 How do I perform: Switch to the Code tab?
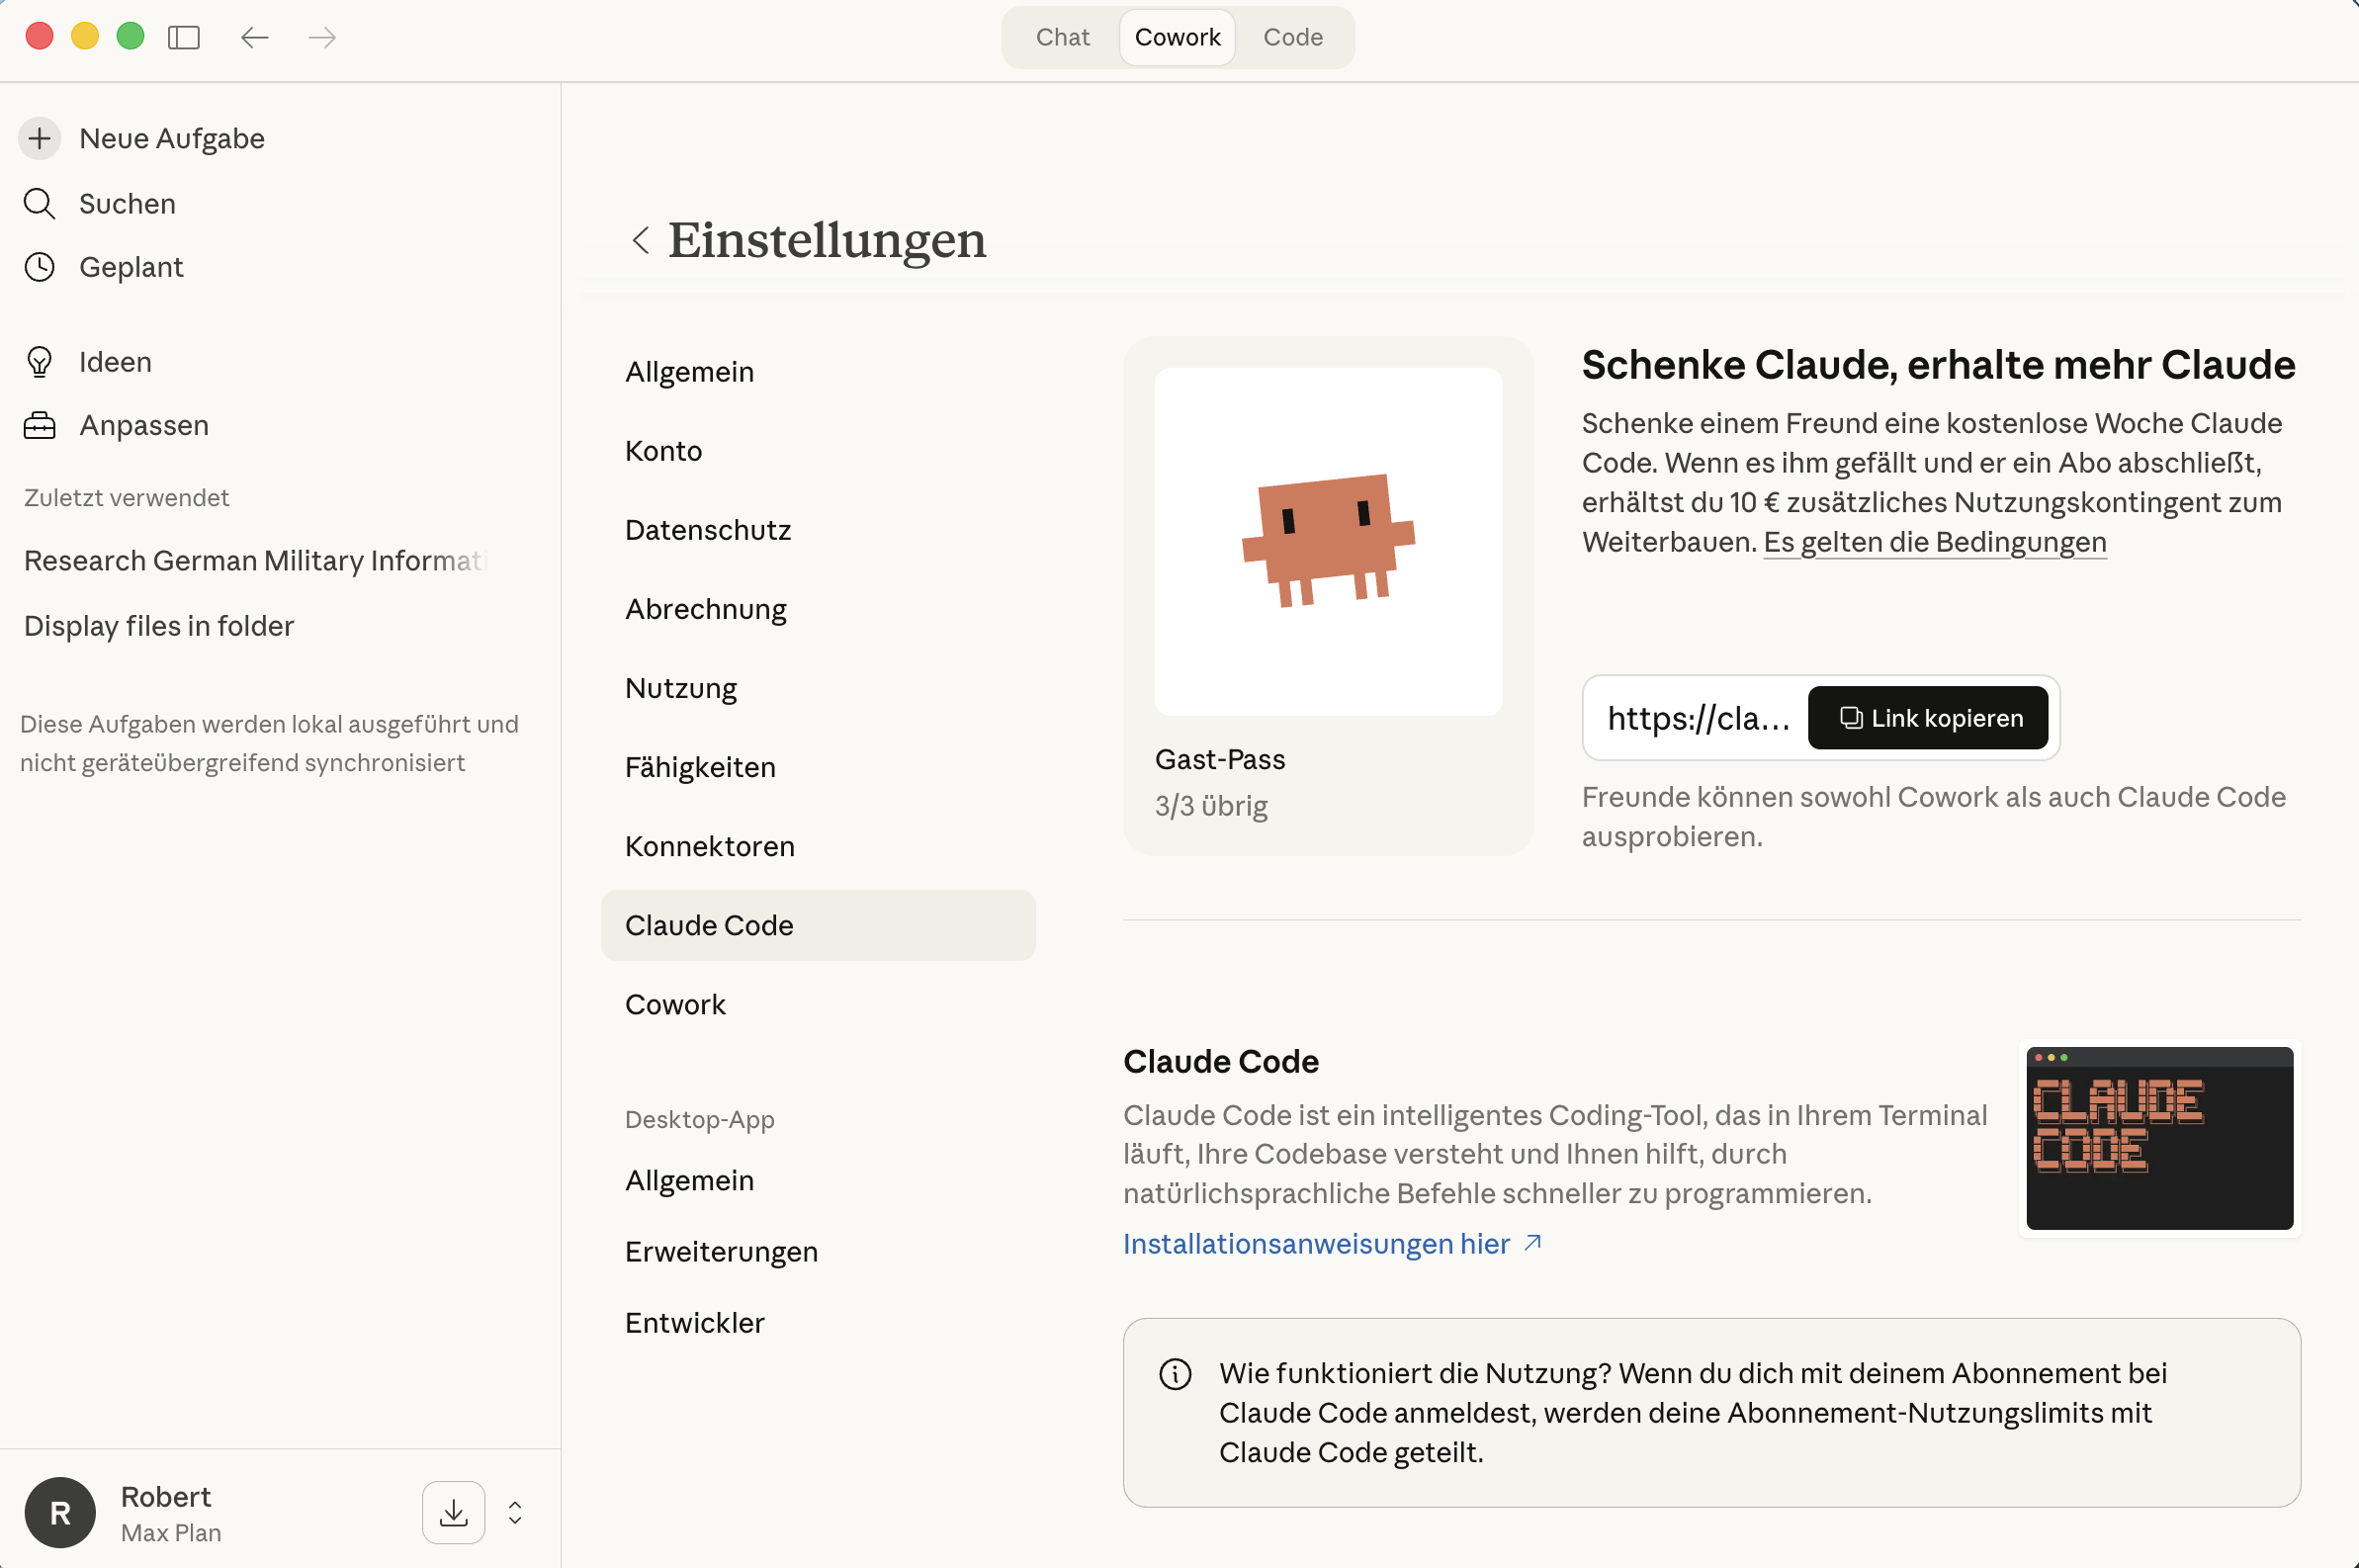(x=1292, y=37)
